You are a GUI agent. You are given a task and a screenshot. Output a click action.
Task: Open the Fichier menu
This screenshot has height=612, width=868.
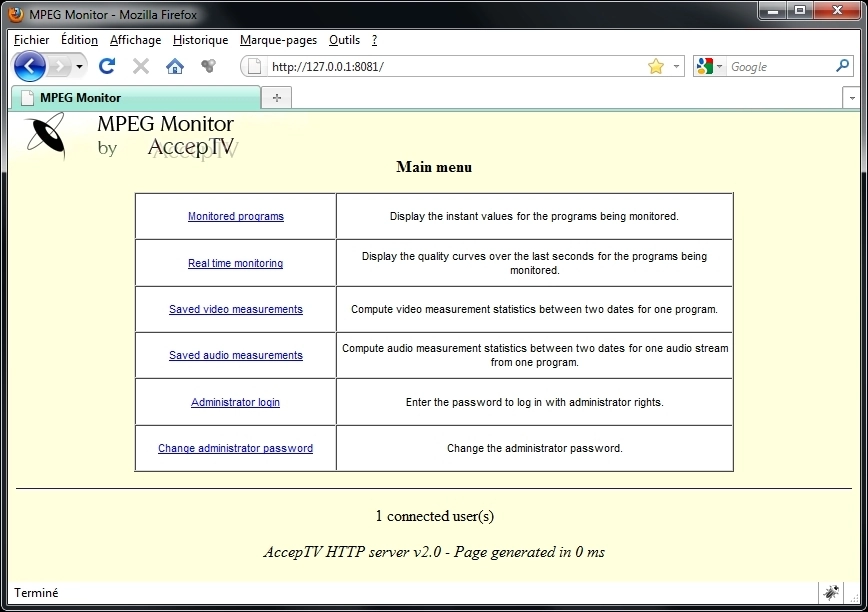tap(32, 40)
